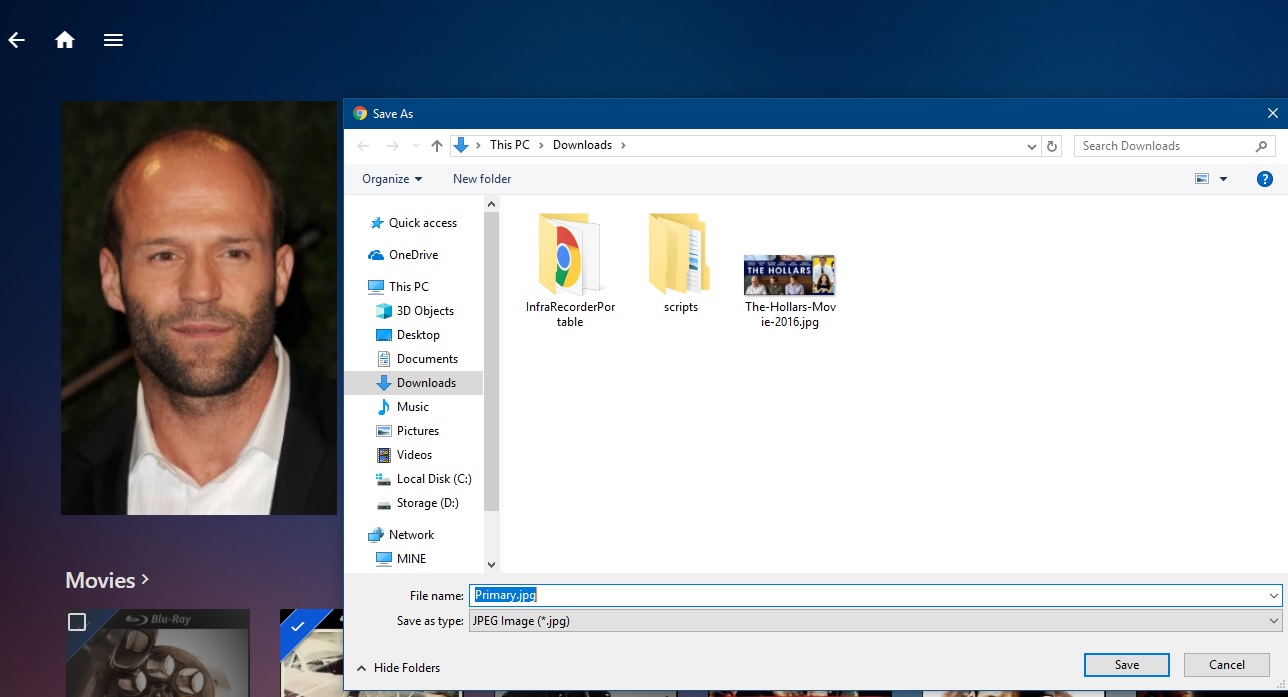
Task: Open the scripts folder
Action: [680, 255]
